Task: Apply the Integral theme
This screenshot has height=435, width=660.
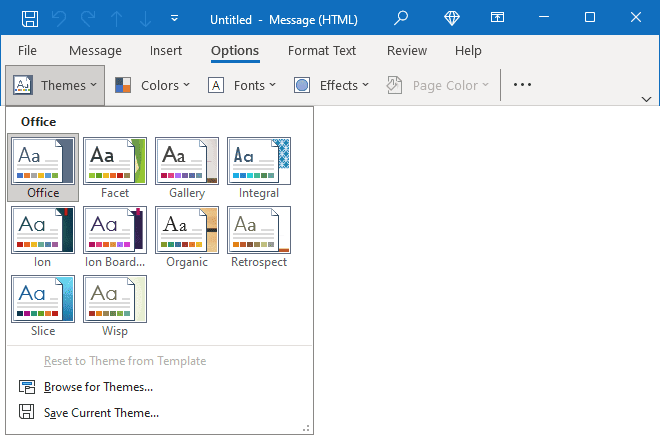Action: pyautogui.click(x=259, y=168)
